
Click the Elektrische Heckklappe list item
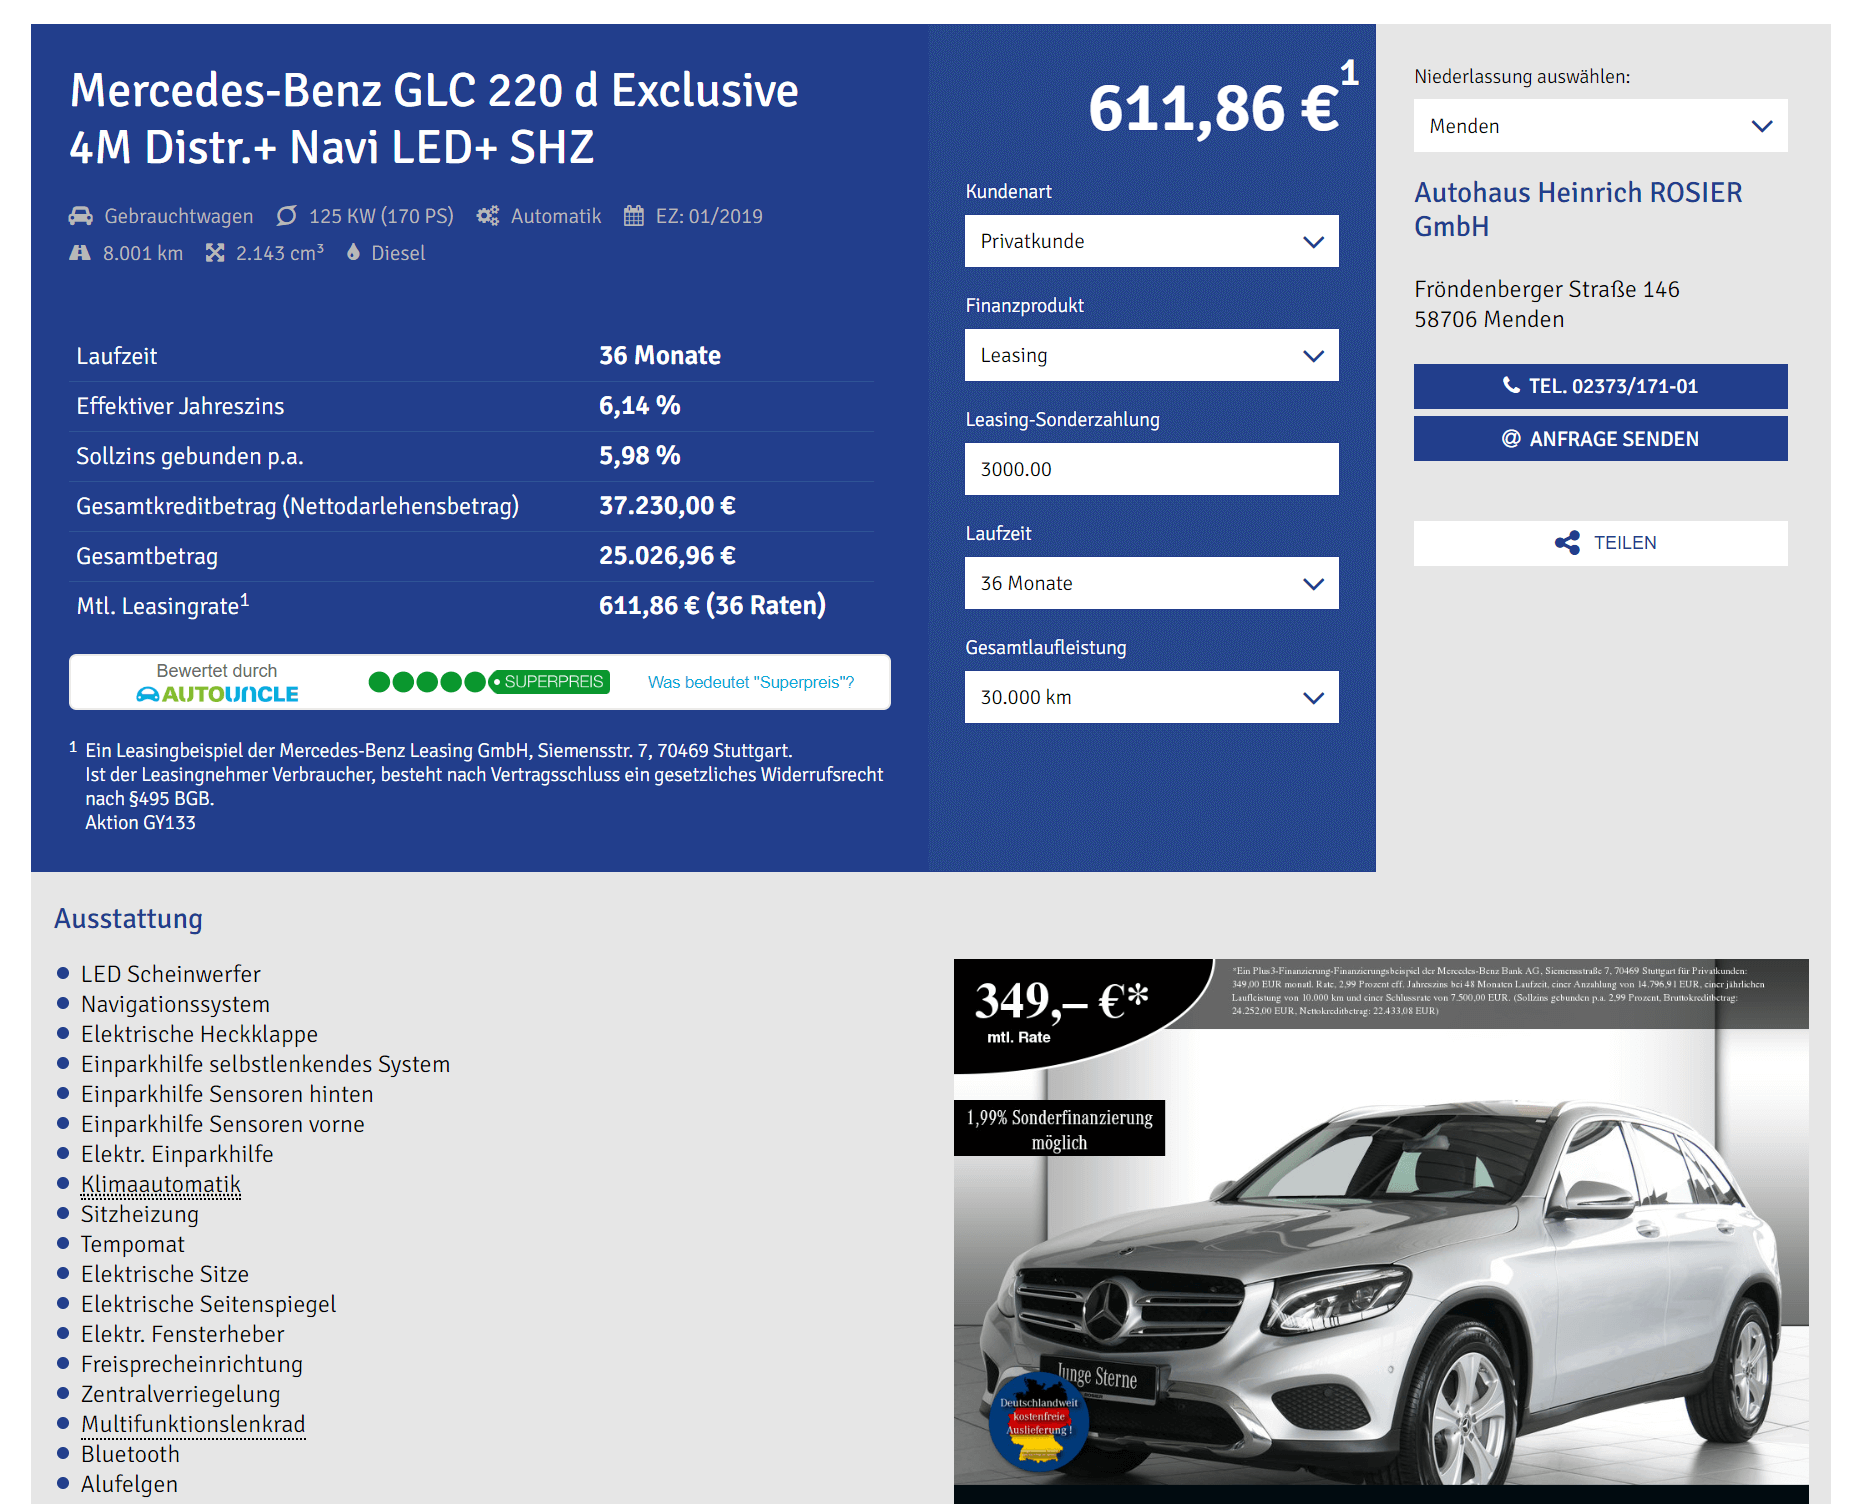click(x=199, y=1034)
